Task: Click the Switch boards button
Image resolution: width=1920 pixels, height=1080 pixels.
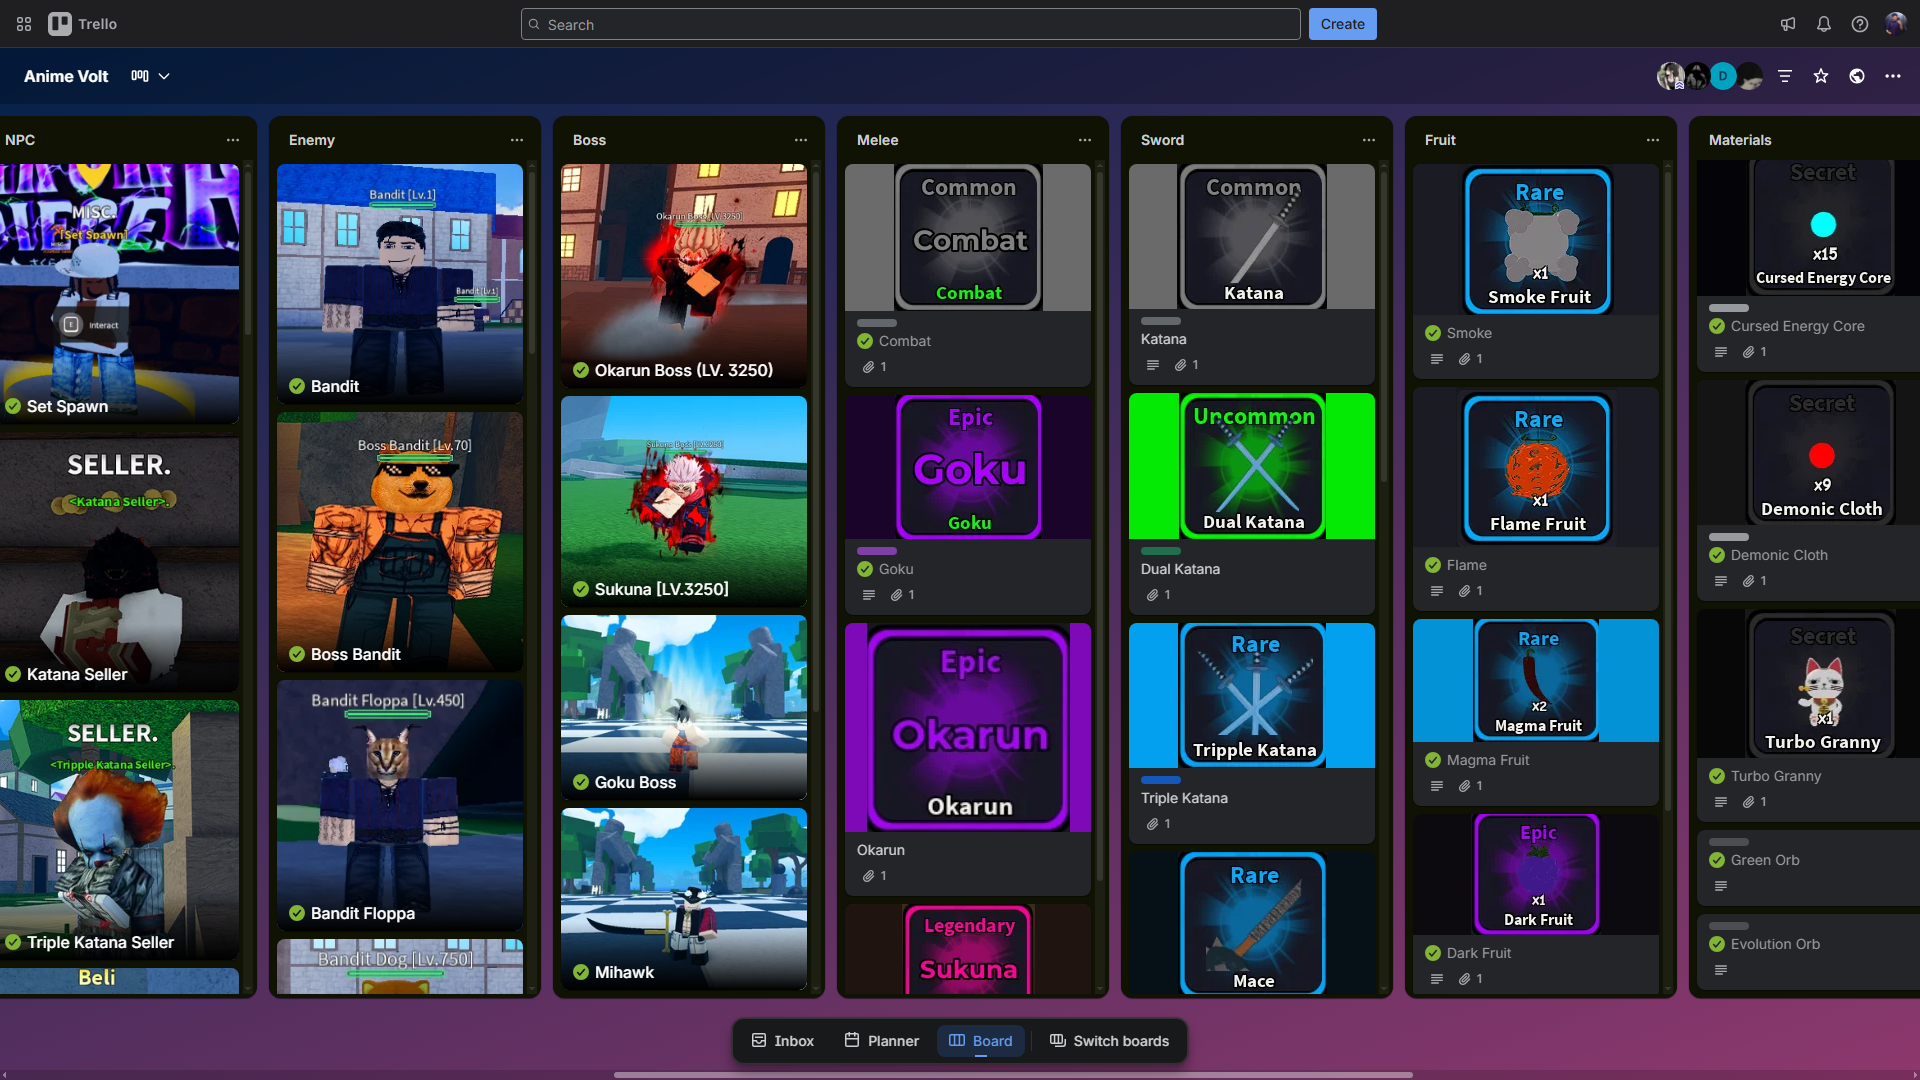Action: (1108, 1040)
